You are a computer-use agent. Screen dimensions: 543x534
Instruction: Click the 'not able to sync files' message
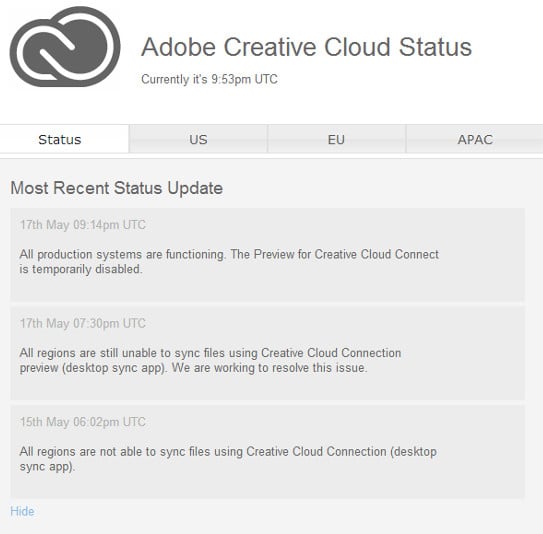click(x=228, y=459)
